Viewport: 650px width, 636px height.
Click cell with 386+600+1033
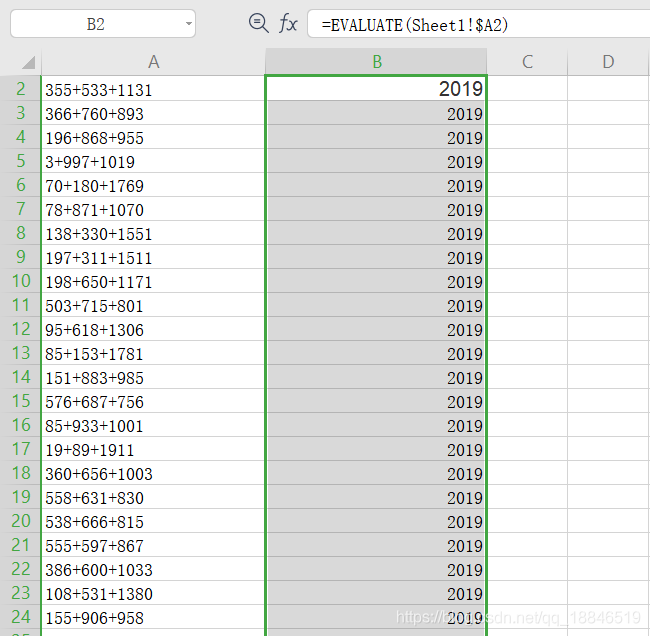click(x=153, y=569)
